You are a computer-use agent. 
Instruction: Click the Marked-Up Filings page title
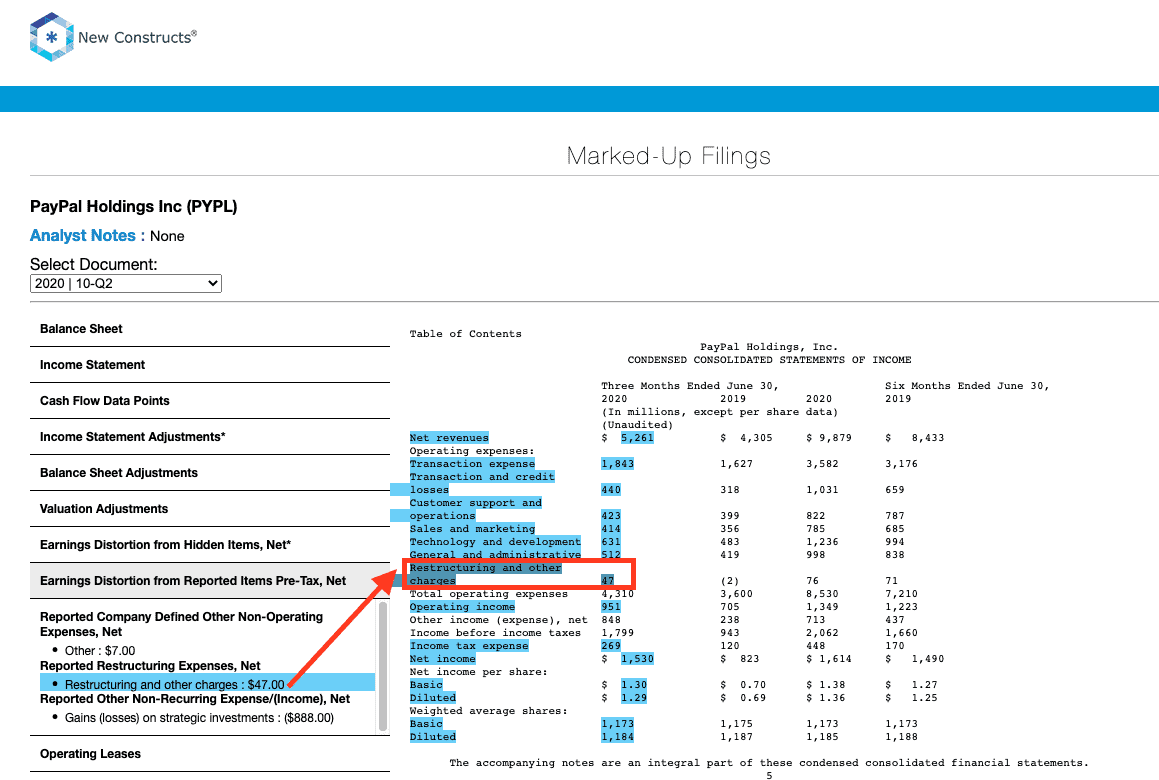[x=668, y=156]
